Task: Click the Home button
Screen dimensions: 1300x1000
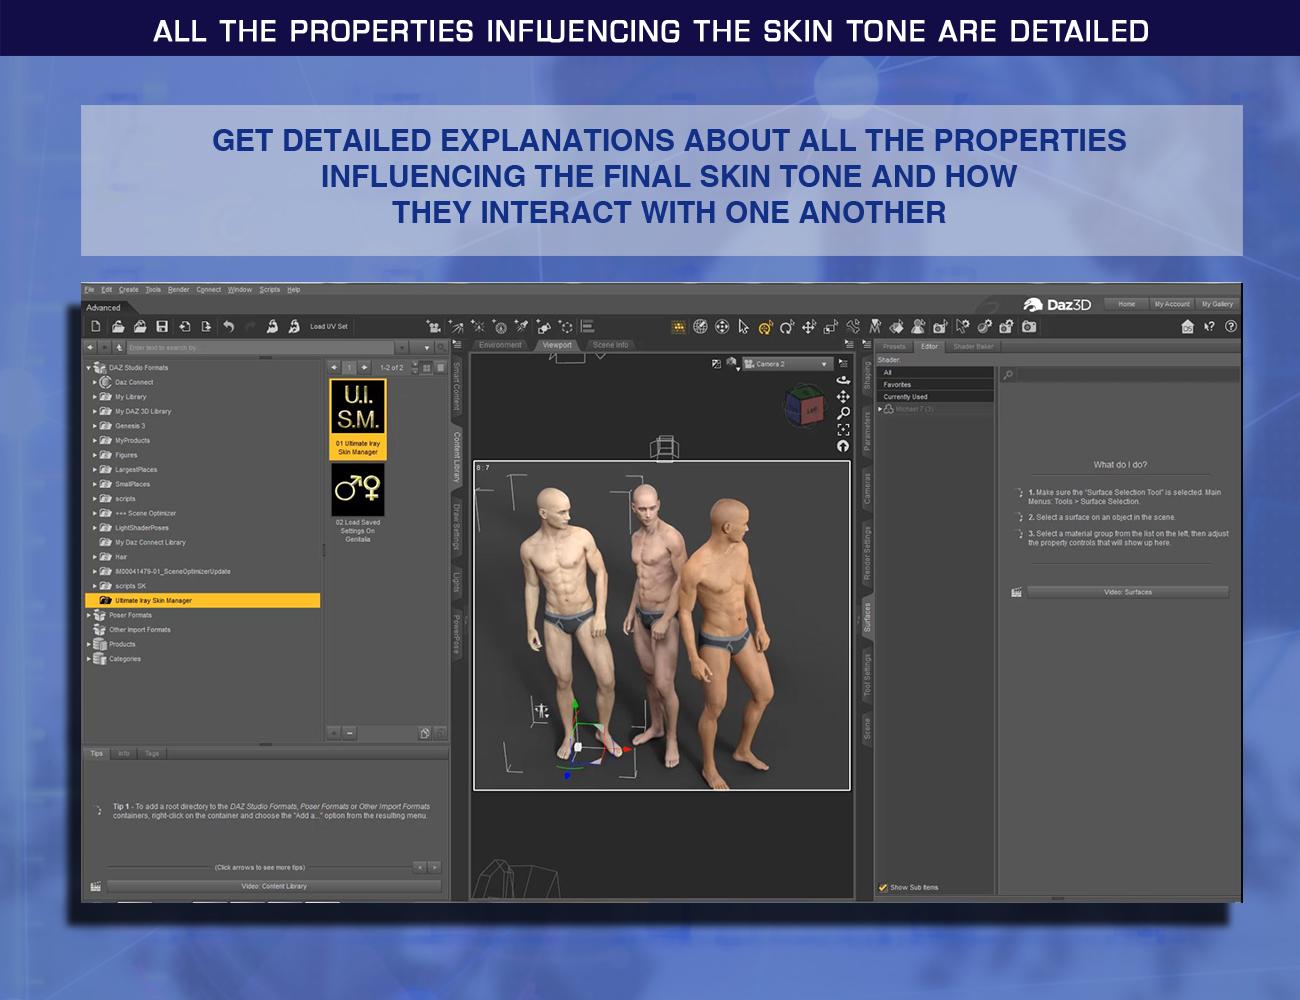Action: (x=1126, y=304)
